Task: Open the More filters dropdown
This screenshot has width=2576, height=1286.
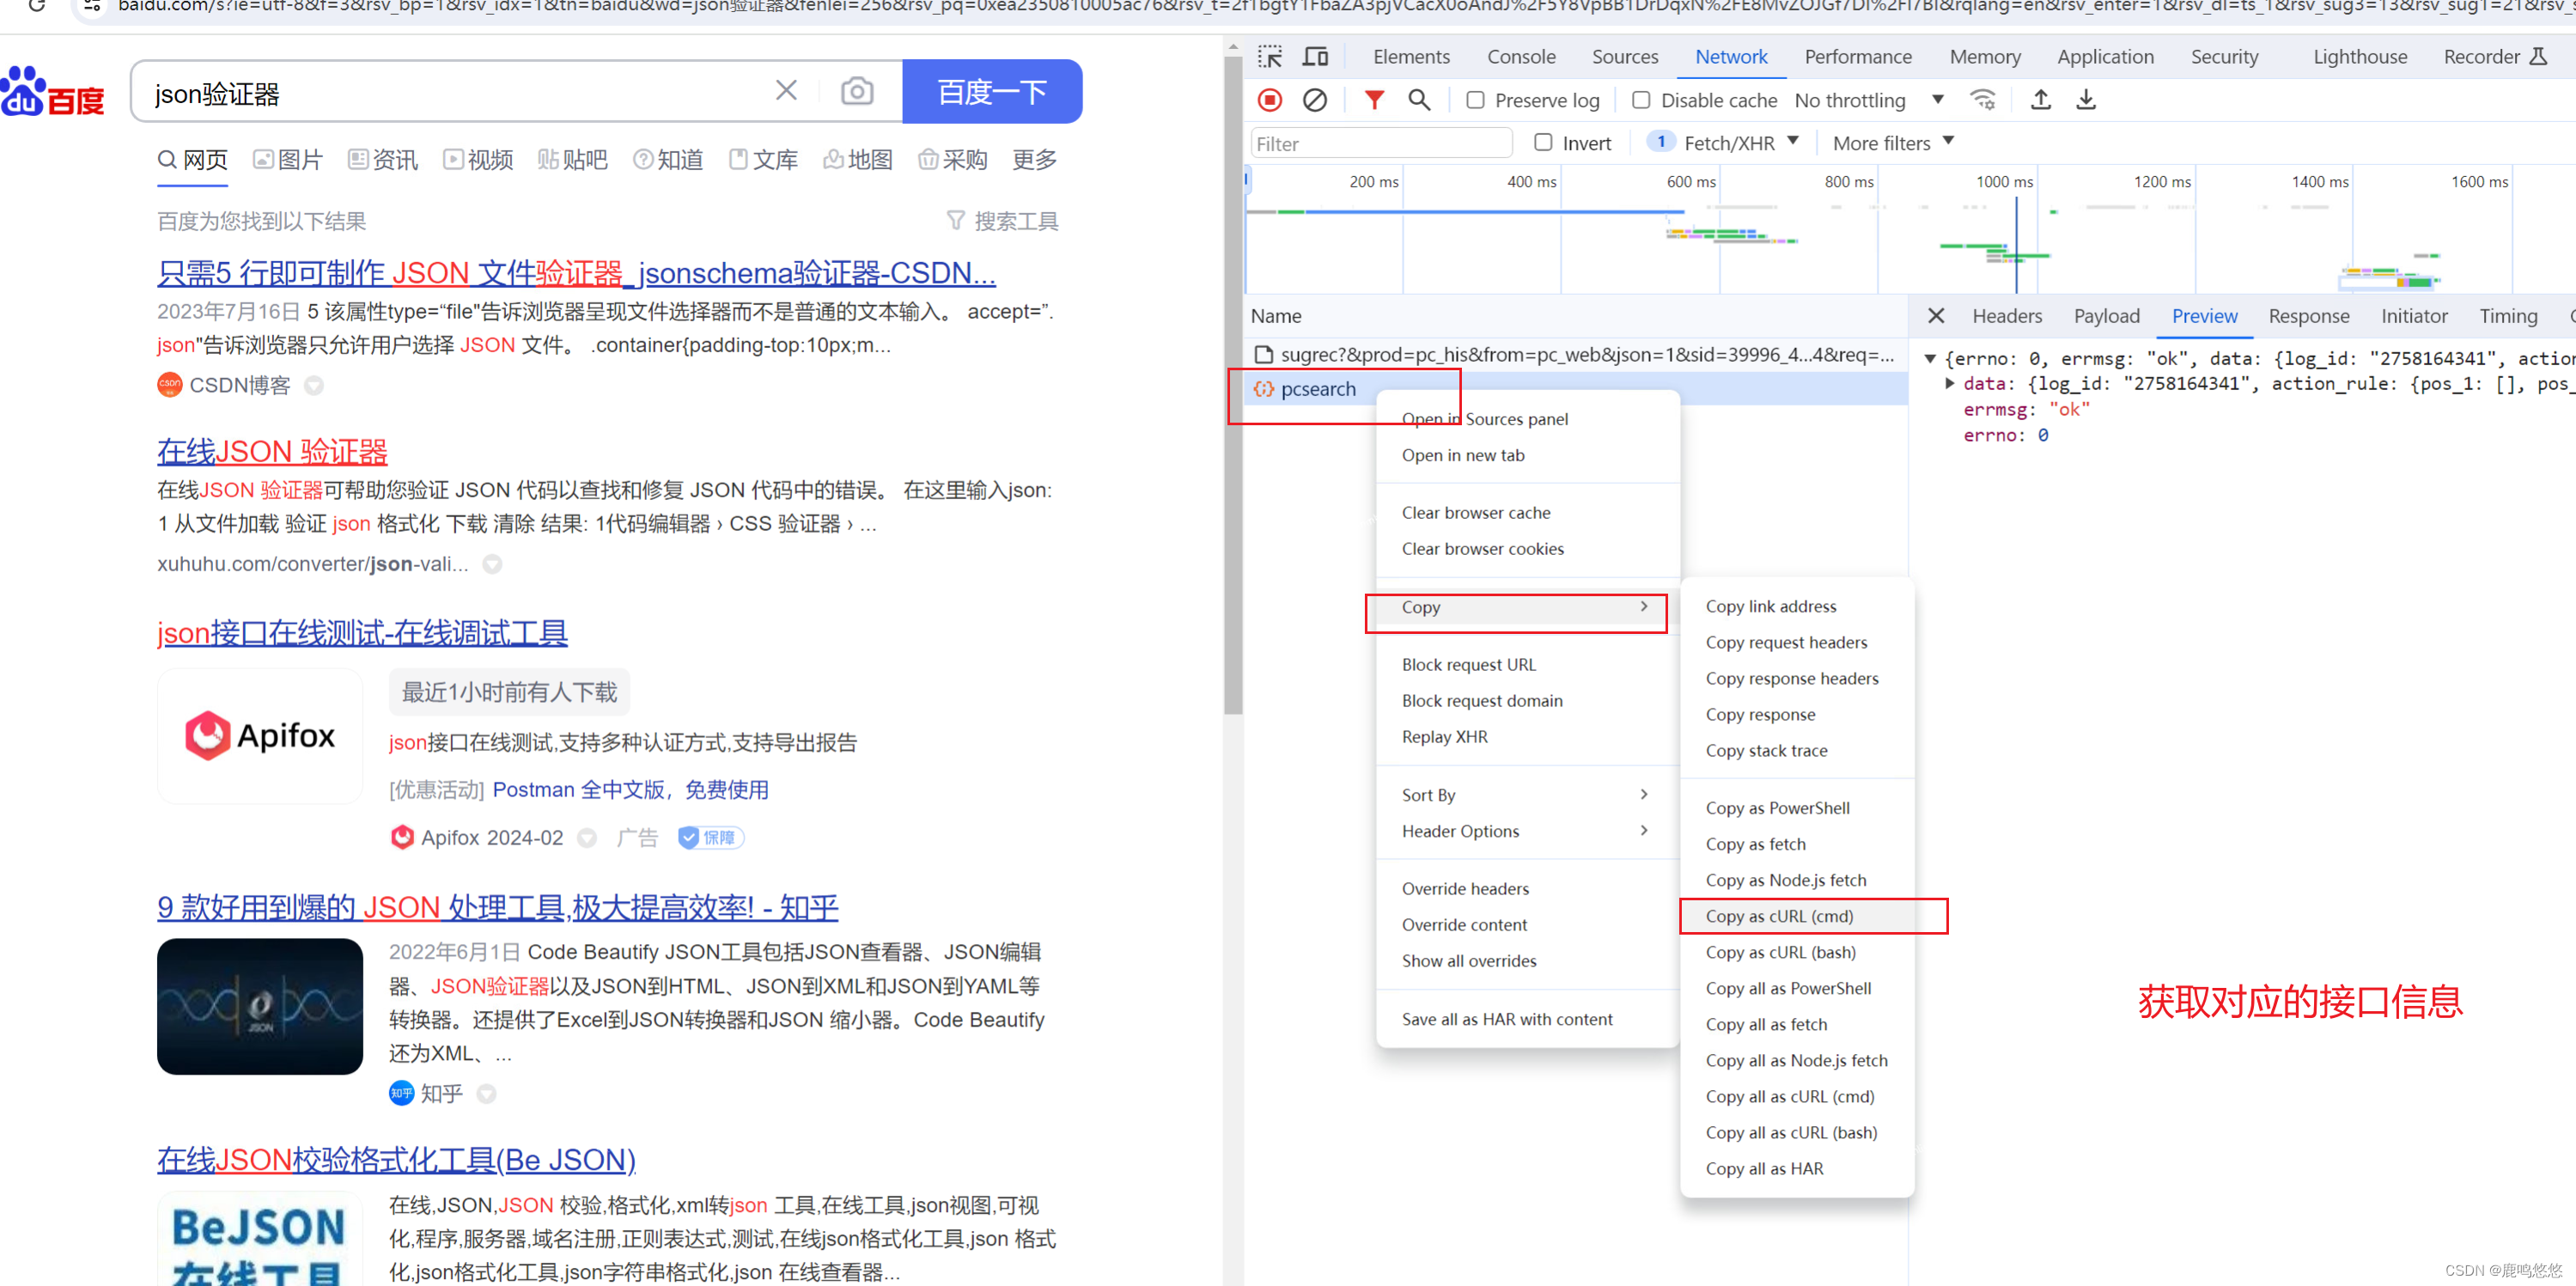Action: pos(1893,143)
